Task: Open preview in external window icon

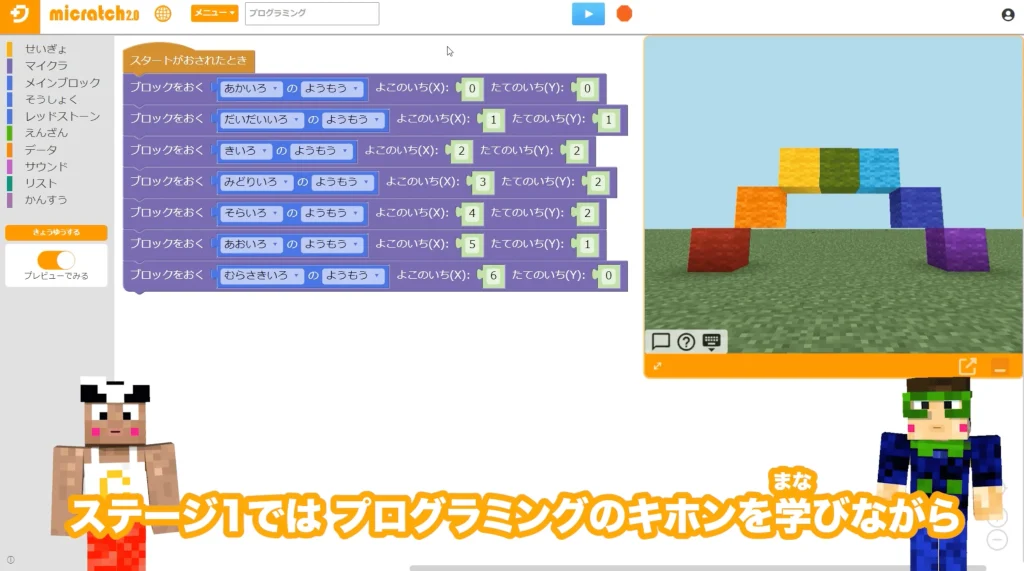Action: (x=967, y=366)
